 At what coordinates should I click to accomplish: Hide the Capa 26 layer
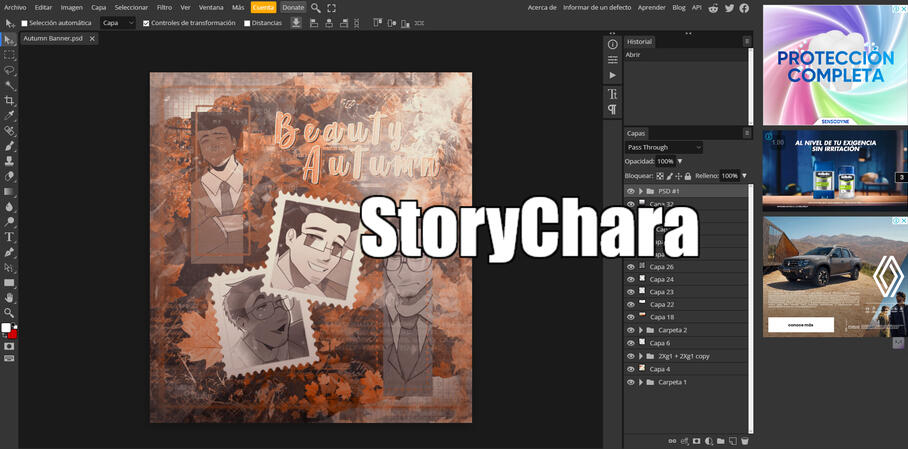631,267
